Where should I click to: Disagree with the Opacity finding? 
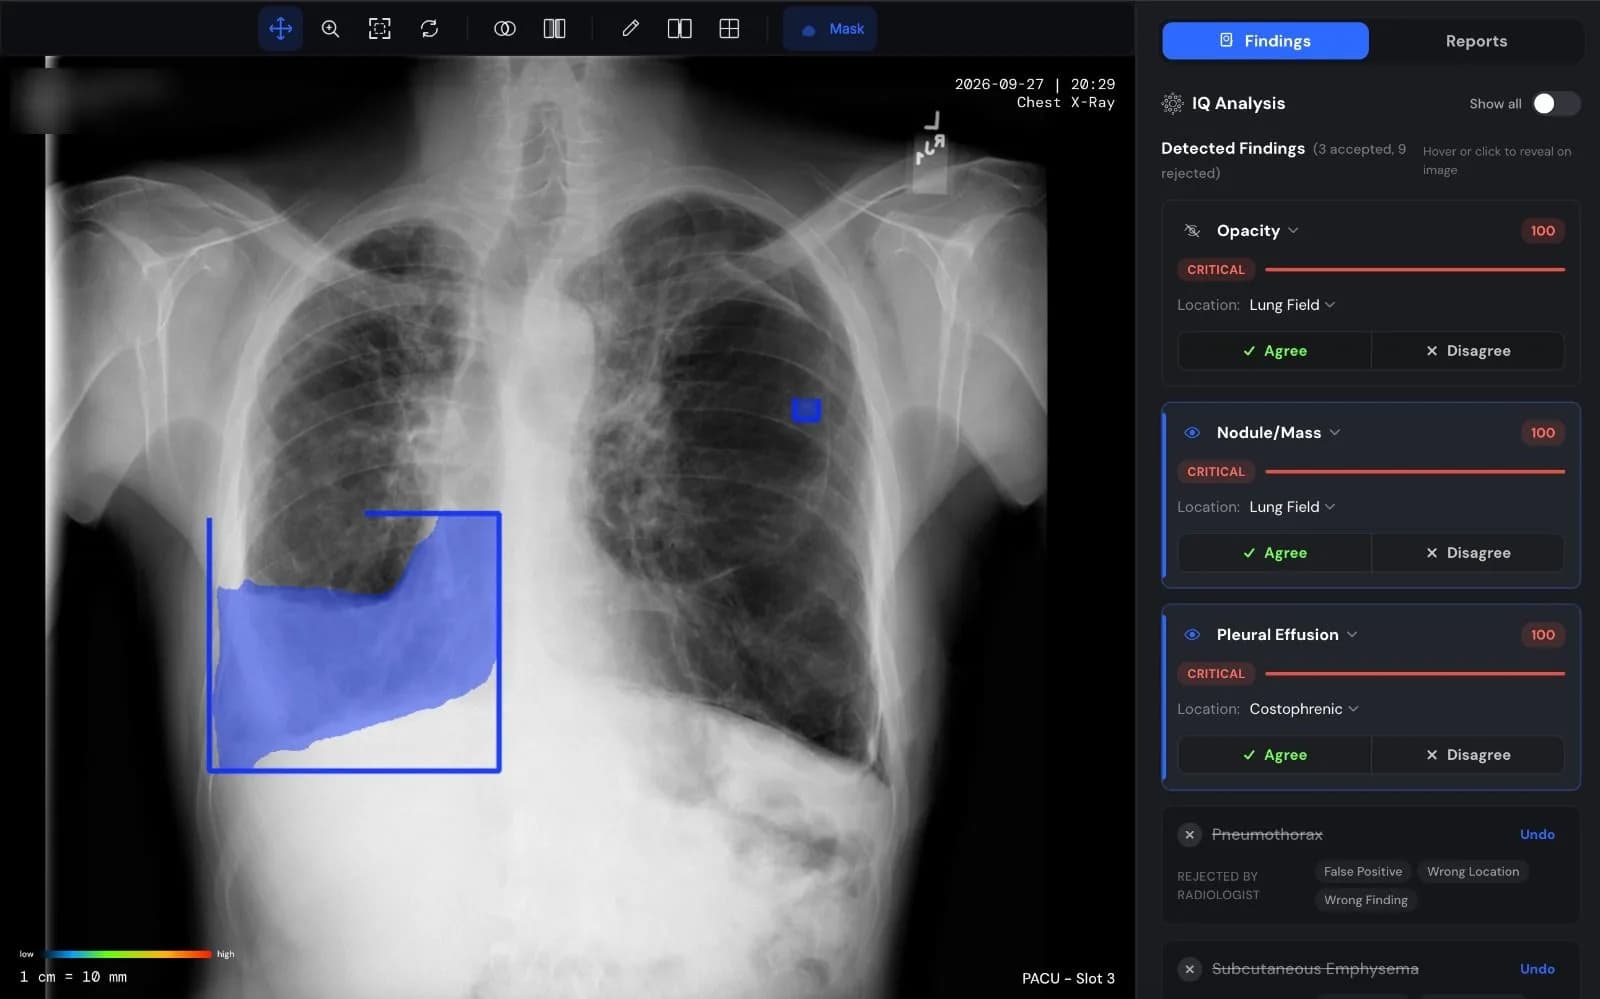[x=1468, y=351]
